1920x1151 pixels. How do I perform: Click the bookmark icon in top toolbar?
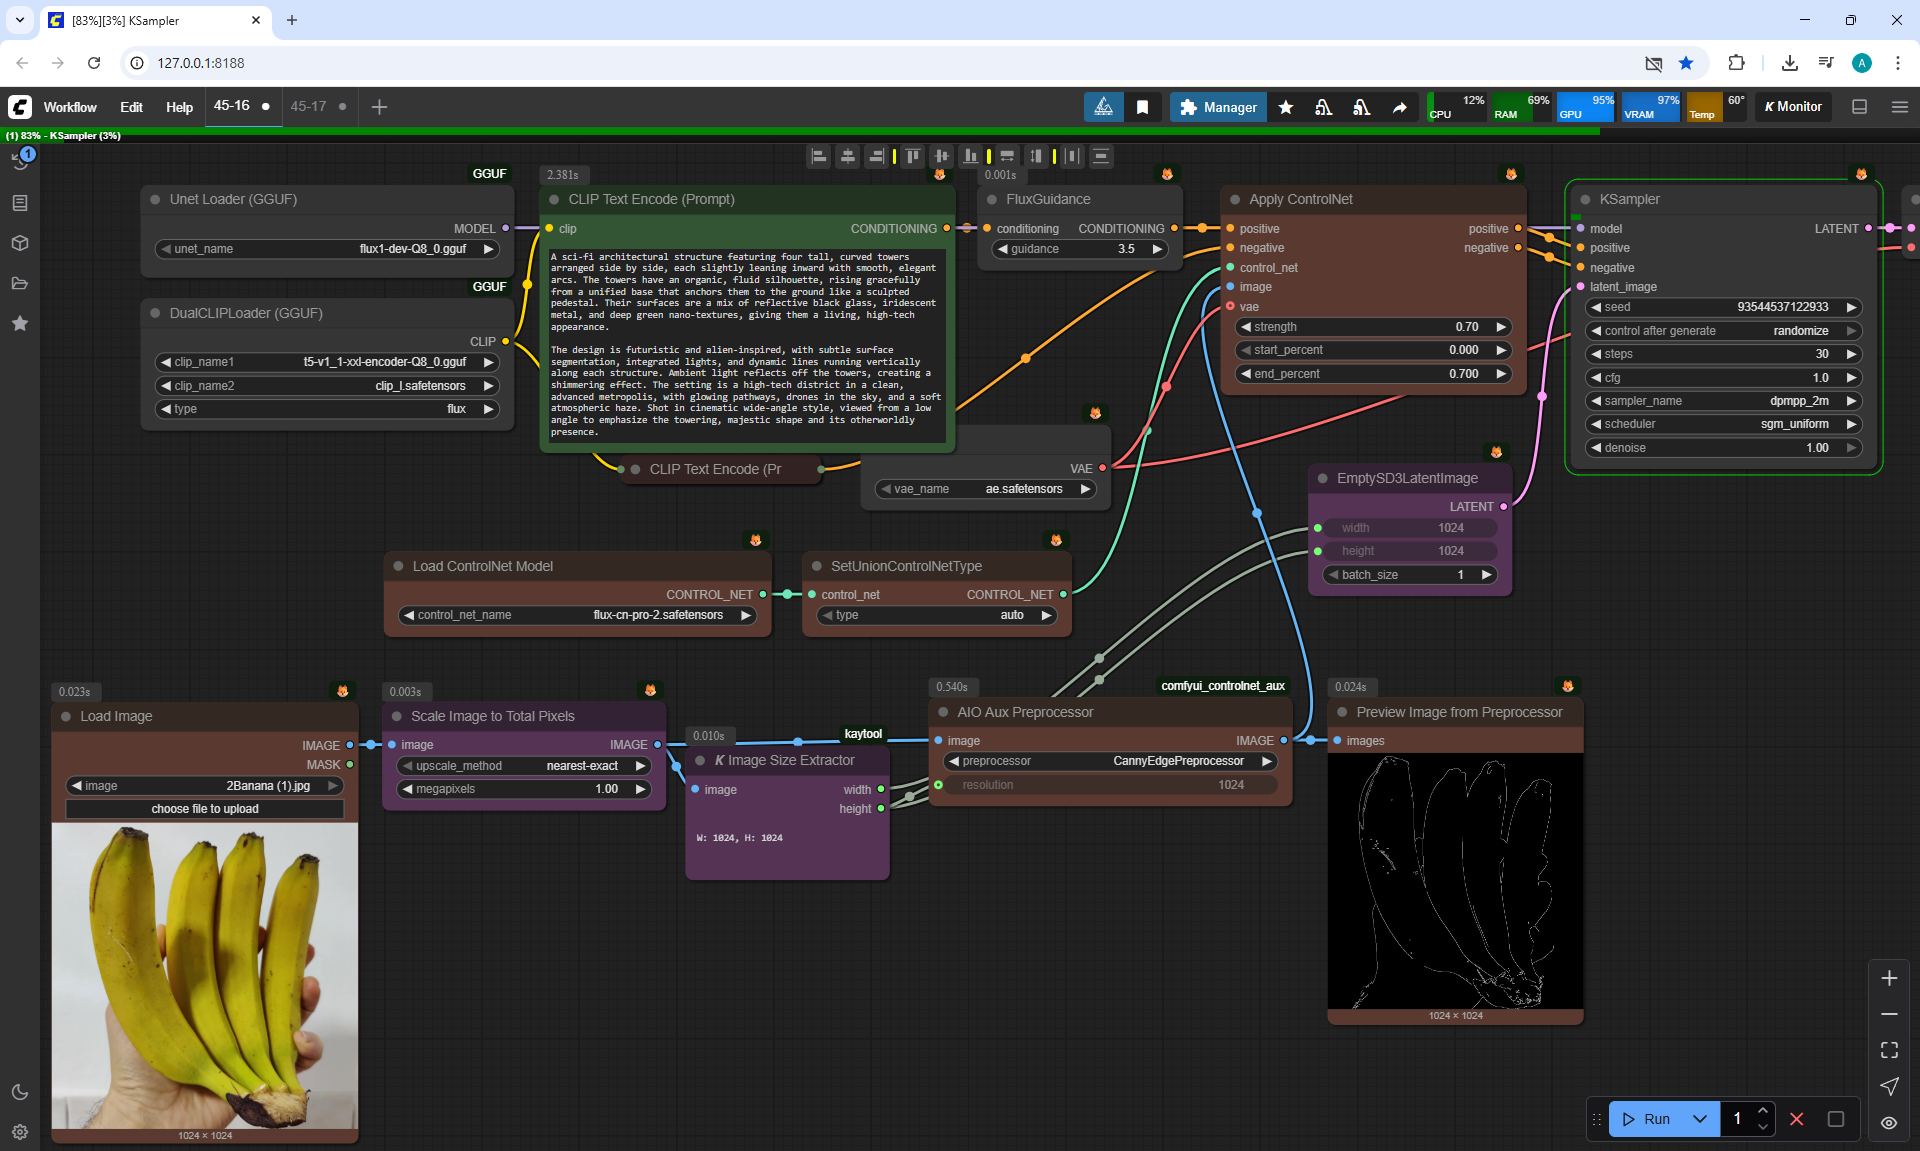(1142, 107)
